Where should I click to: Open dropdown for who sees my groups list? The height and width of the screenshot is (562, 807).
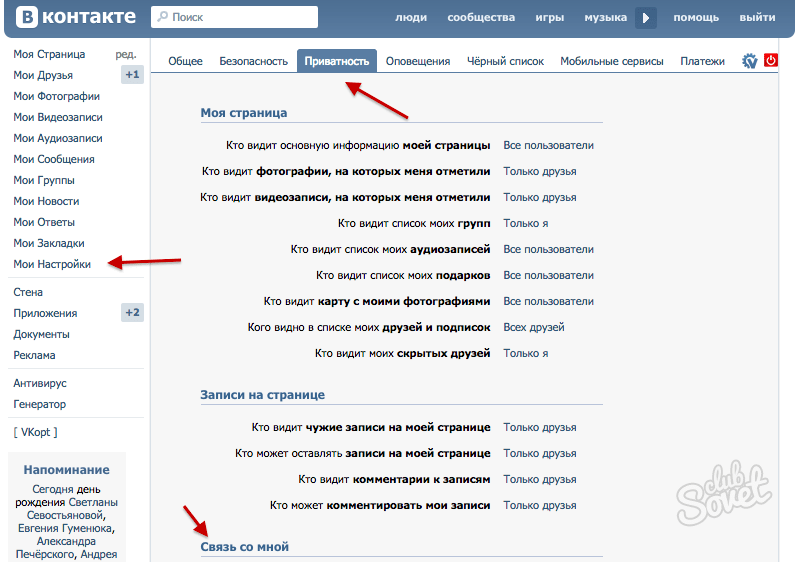pos(525,223)
